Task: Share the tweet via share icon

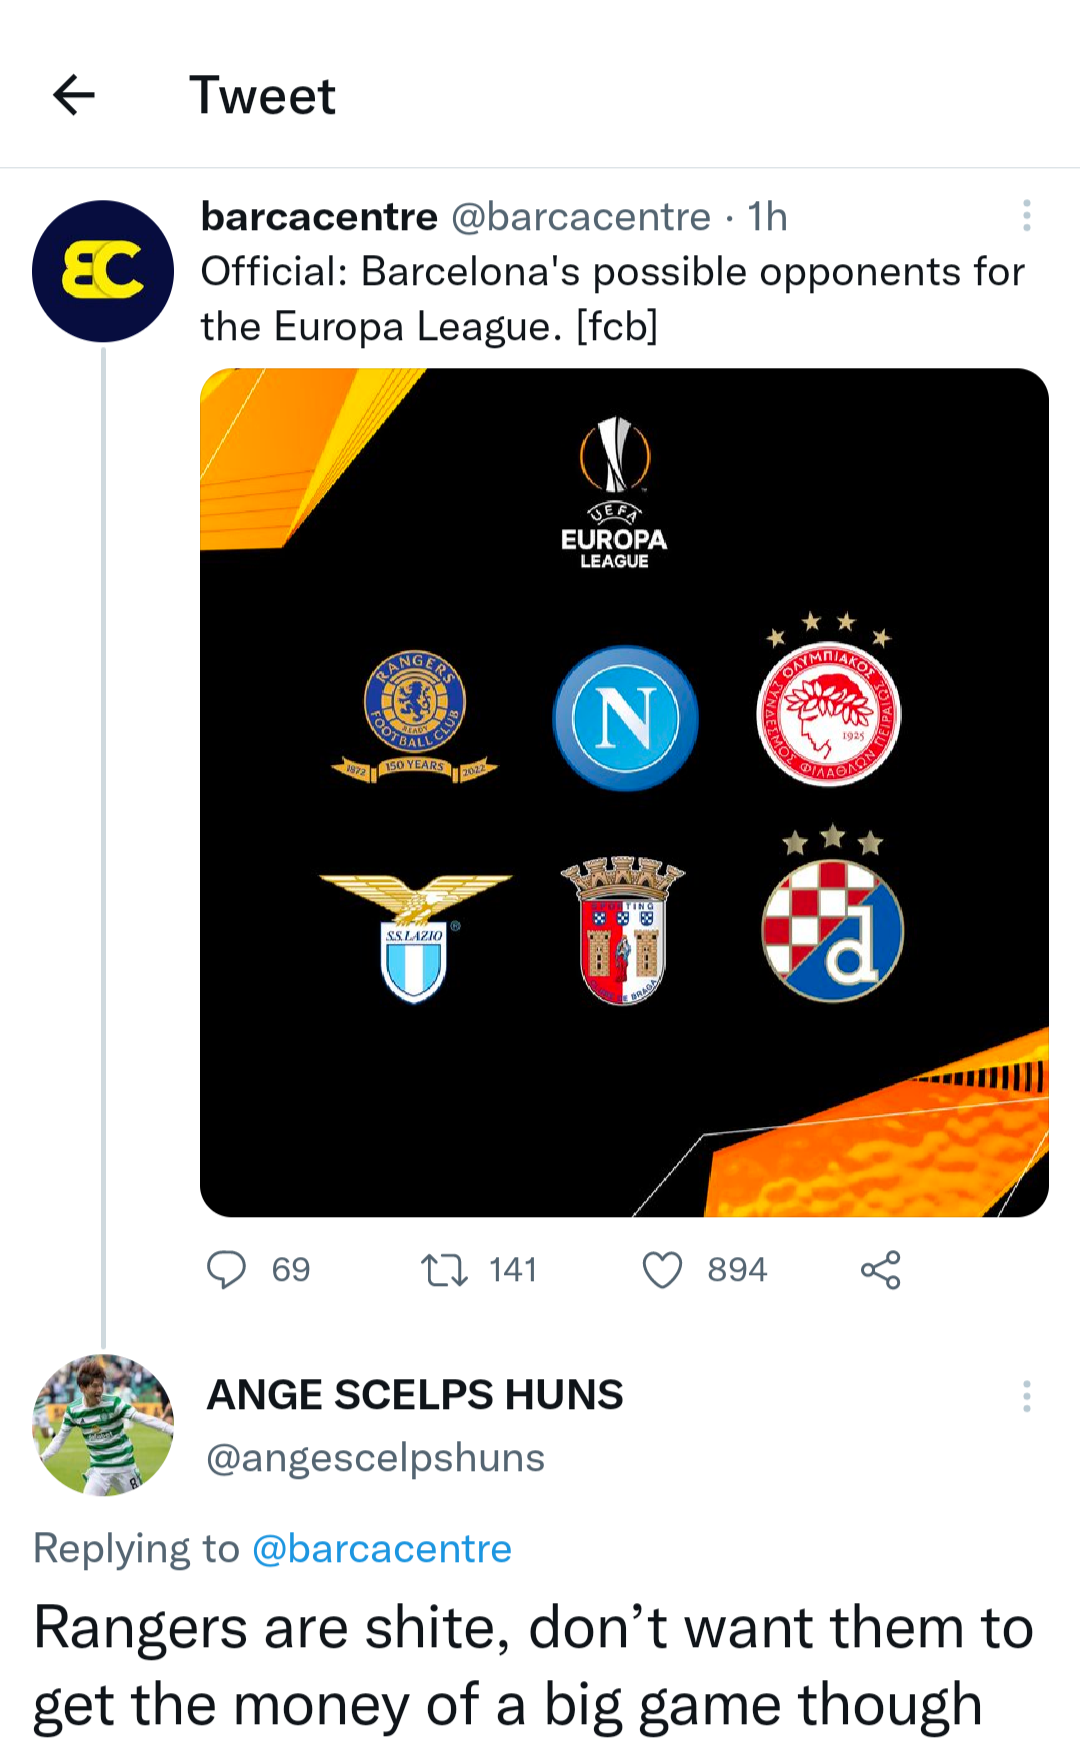Action: 881,1270
